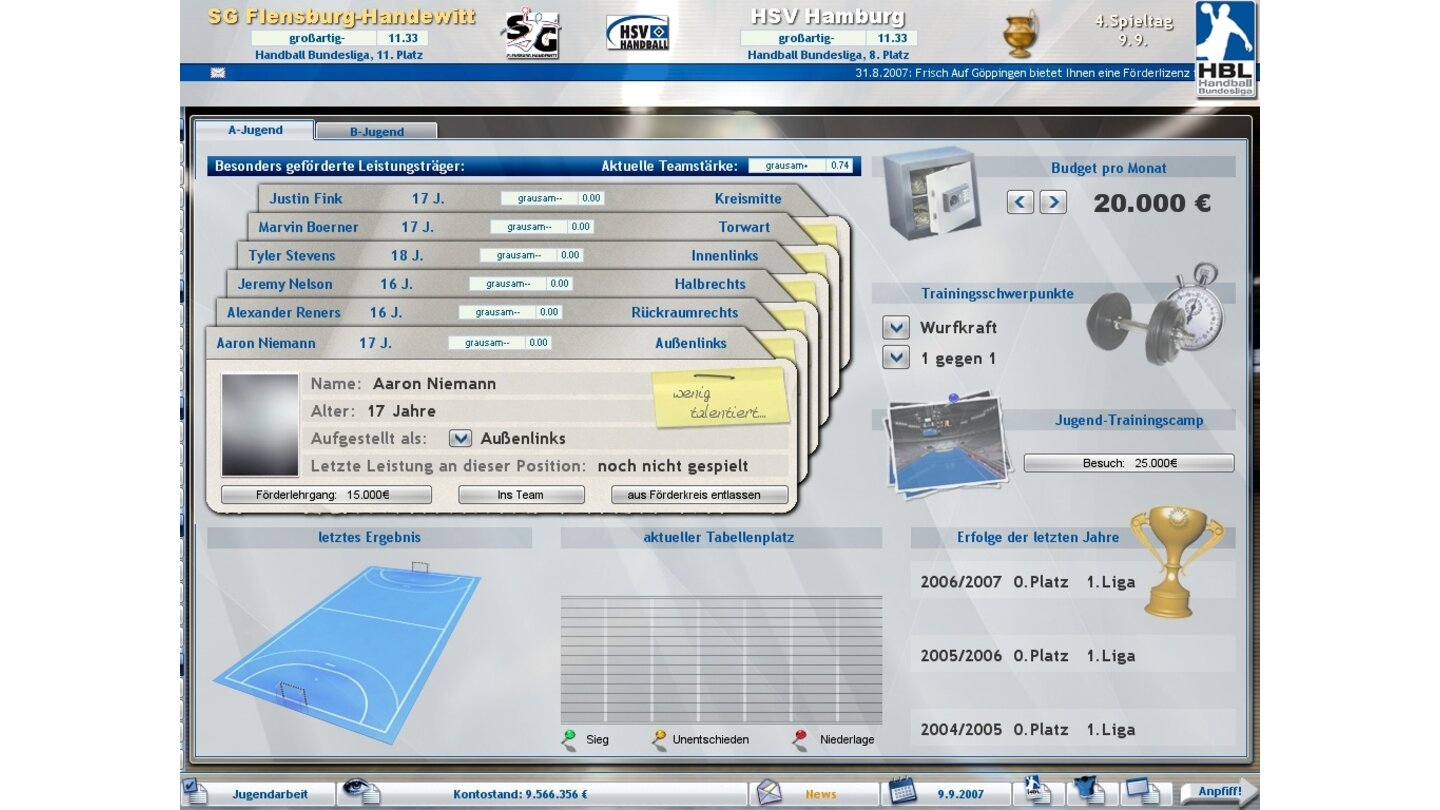Click the monitor screens icon in bottom bar
Screen dimensions: 1440x810
click(1141, 792)
